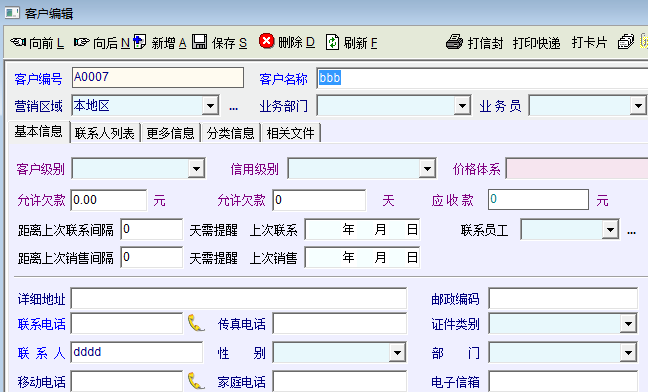Click the 向后 forward hand icon

[81, 42]
